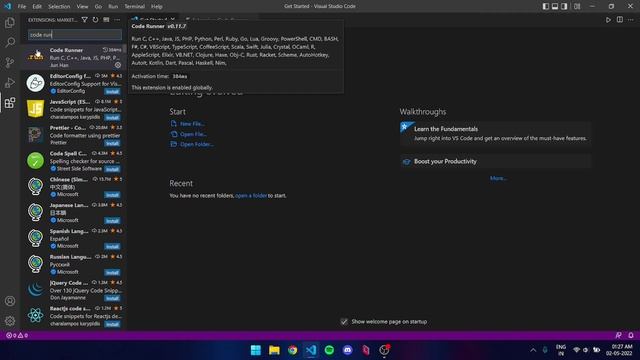Open the Edit menu
This screenshot has width=640, height=360.
coord(37,7)
